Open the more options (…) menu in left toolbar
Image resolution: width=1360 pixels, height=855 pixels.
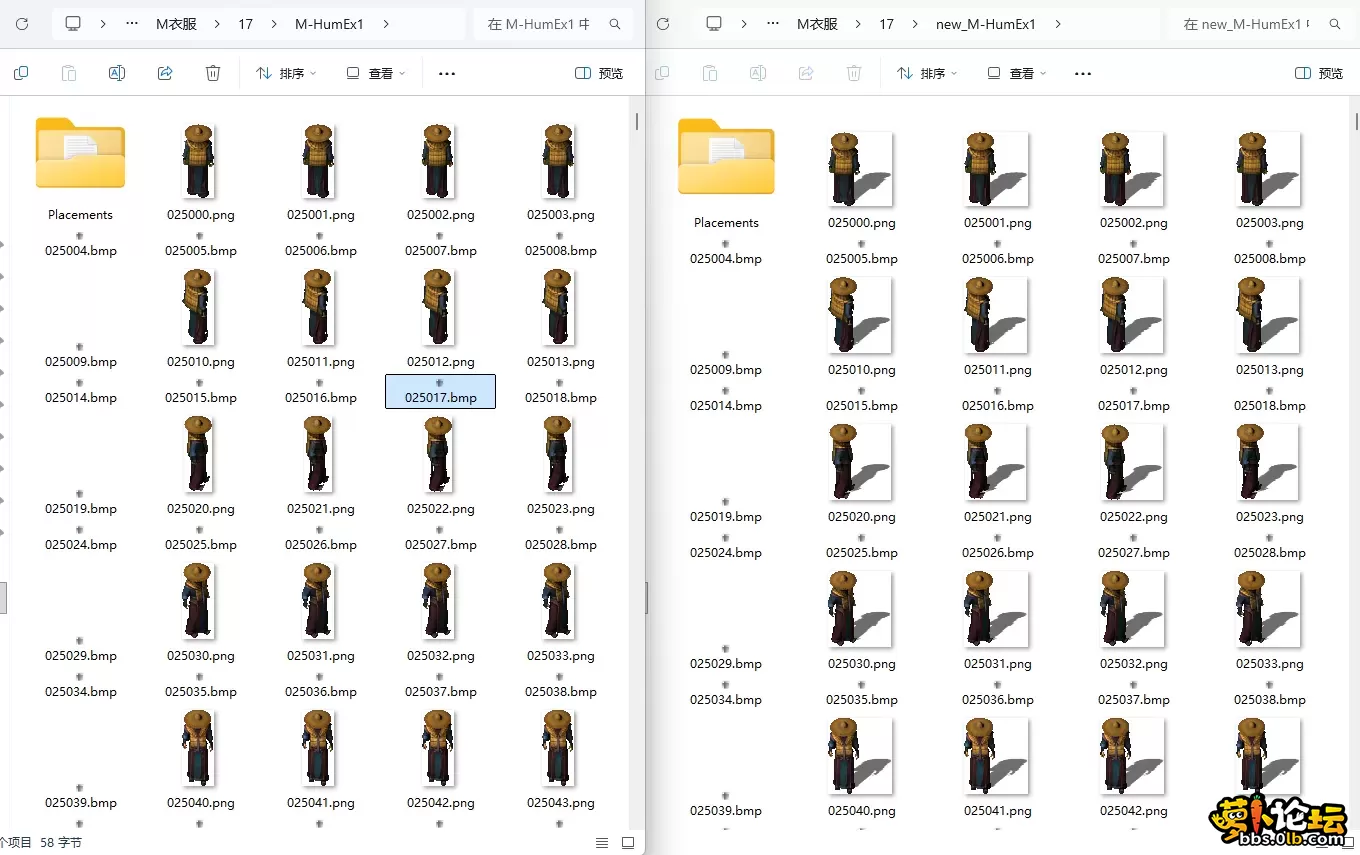447,73
